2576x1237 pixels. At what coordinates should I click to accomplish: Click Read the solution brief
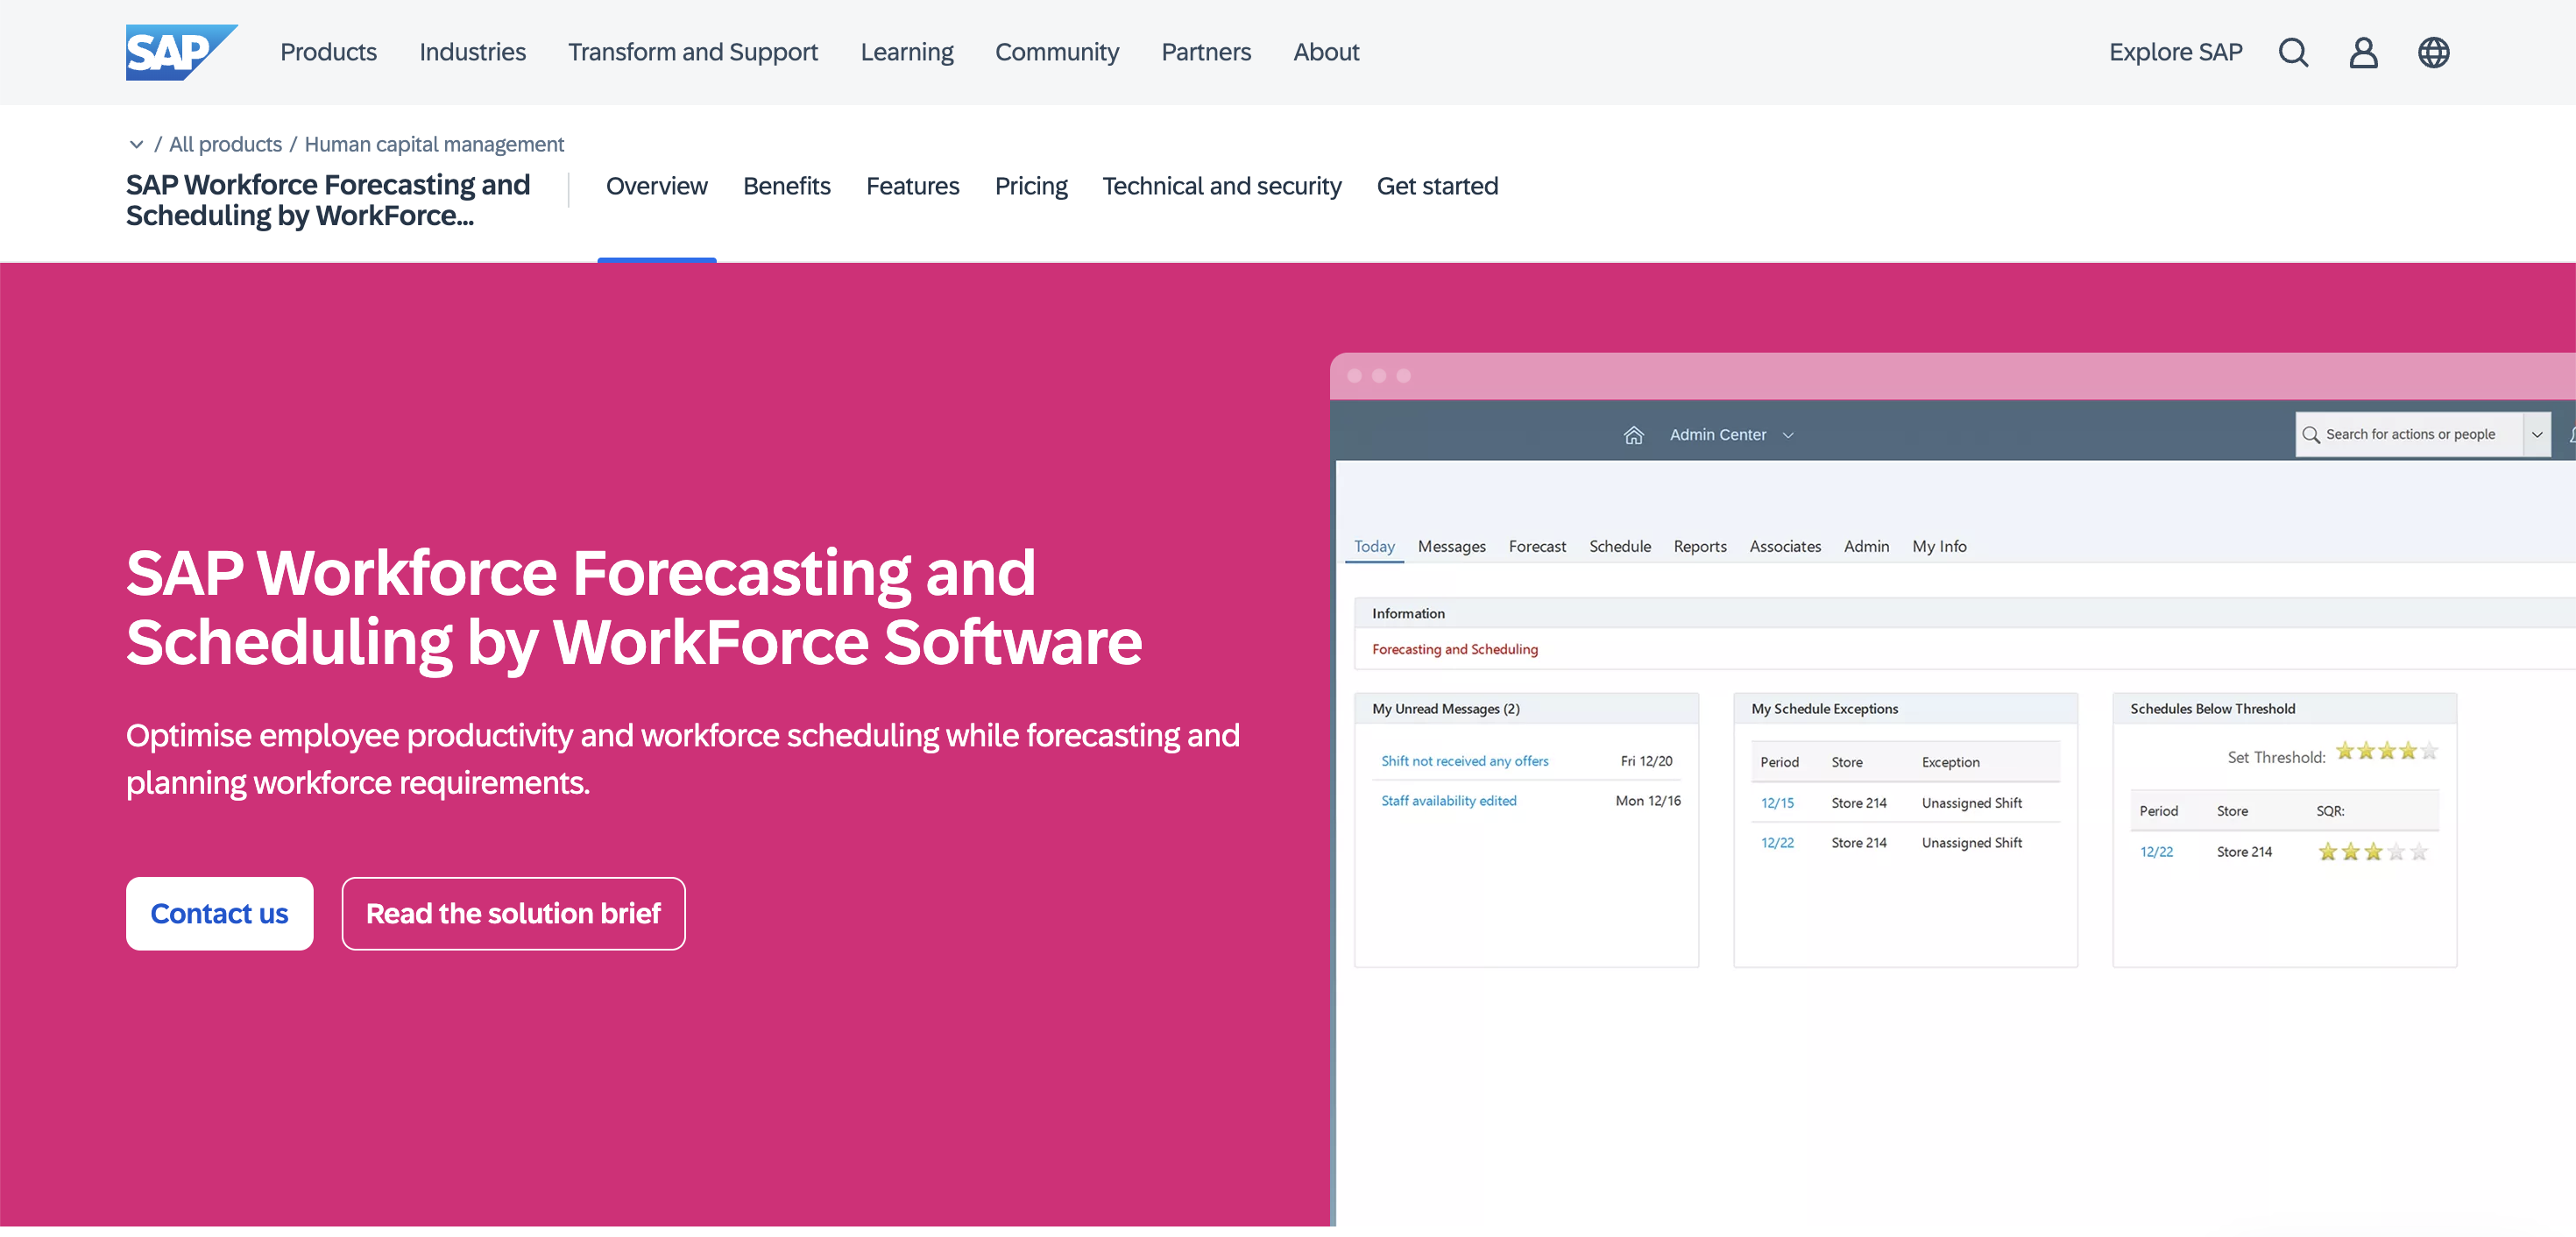(x=513, y=913)
